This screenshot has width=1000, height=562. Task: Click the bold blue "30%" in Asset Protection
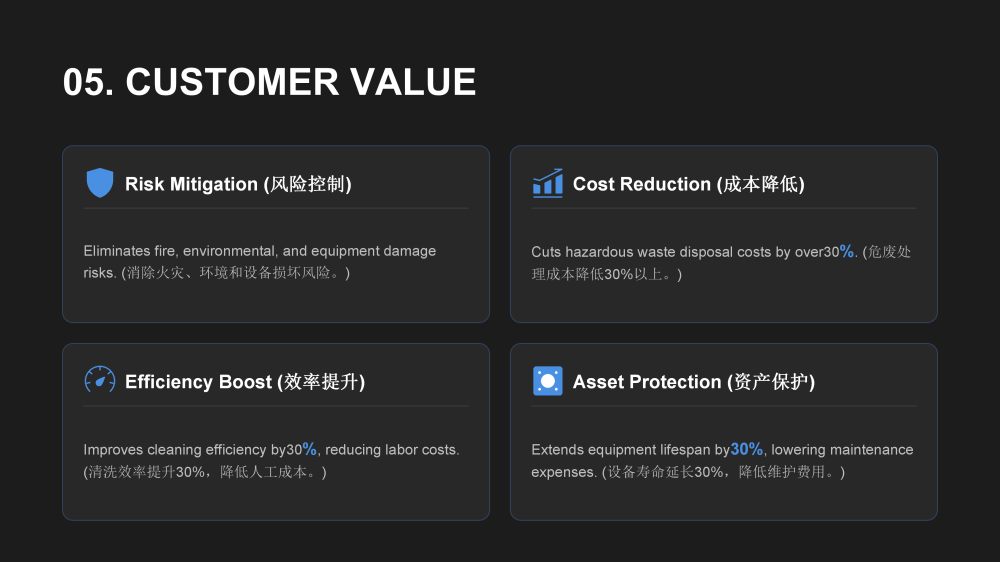[x=747, y=449]
